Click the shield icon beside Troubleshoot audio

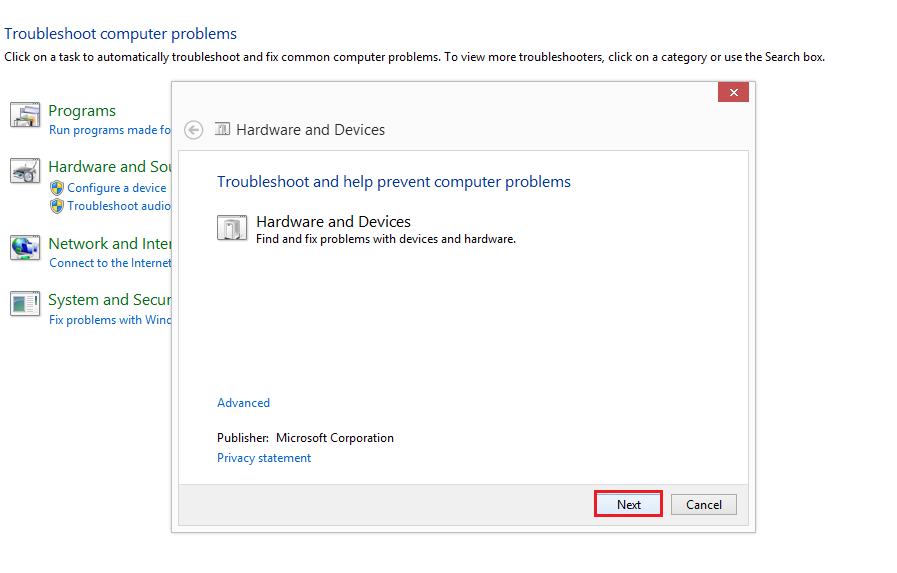point(57,206)
